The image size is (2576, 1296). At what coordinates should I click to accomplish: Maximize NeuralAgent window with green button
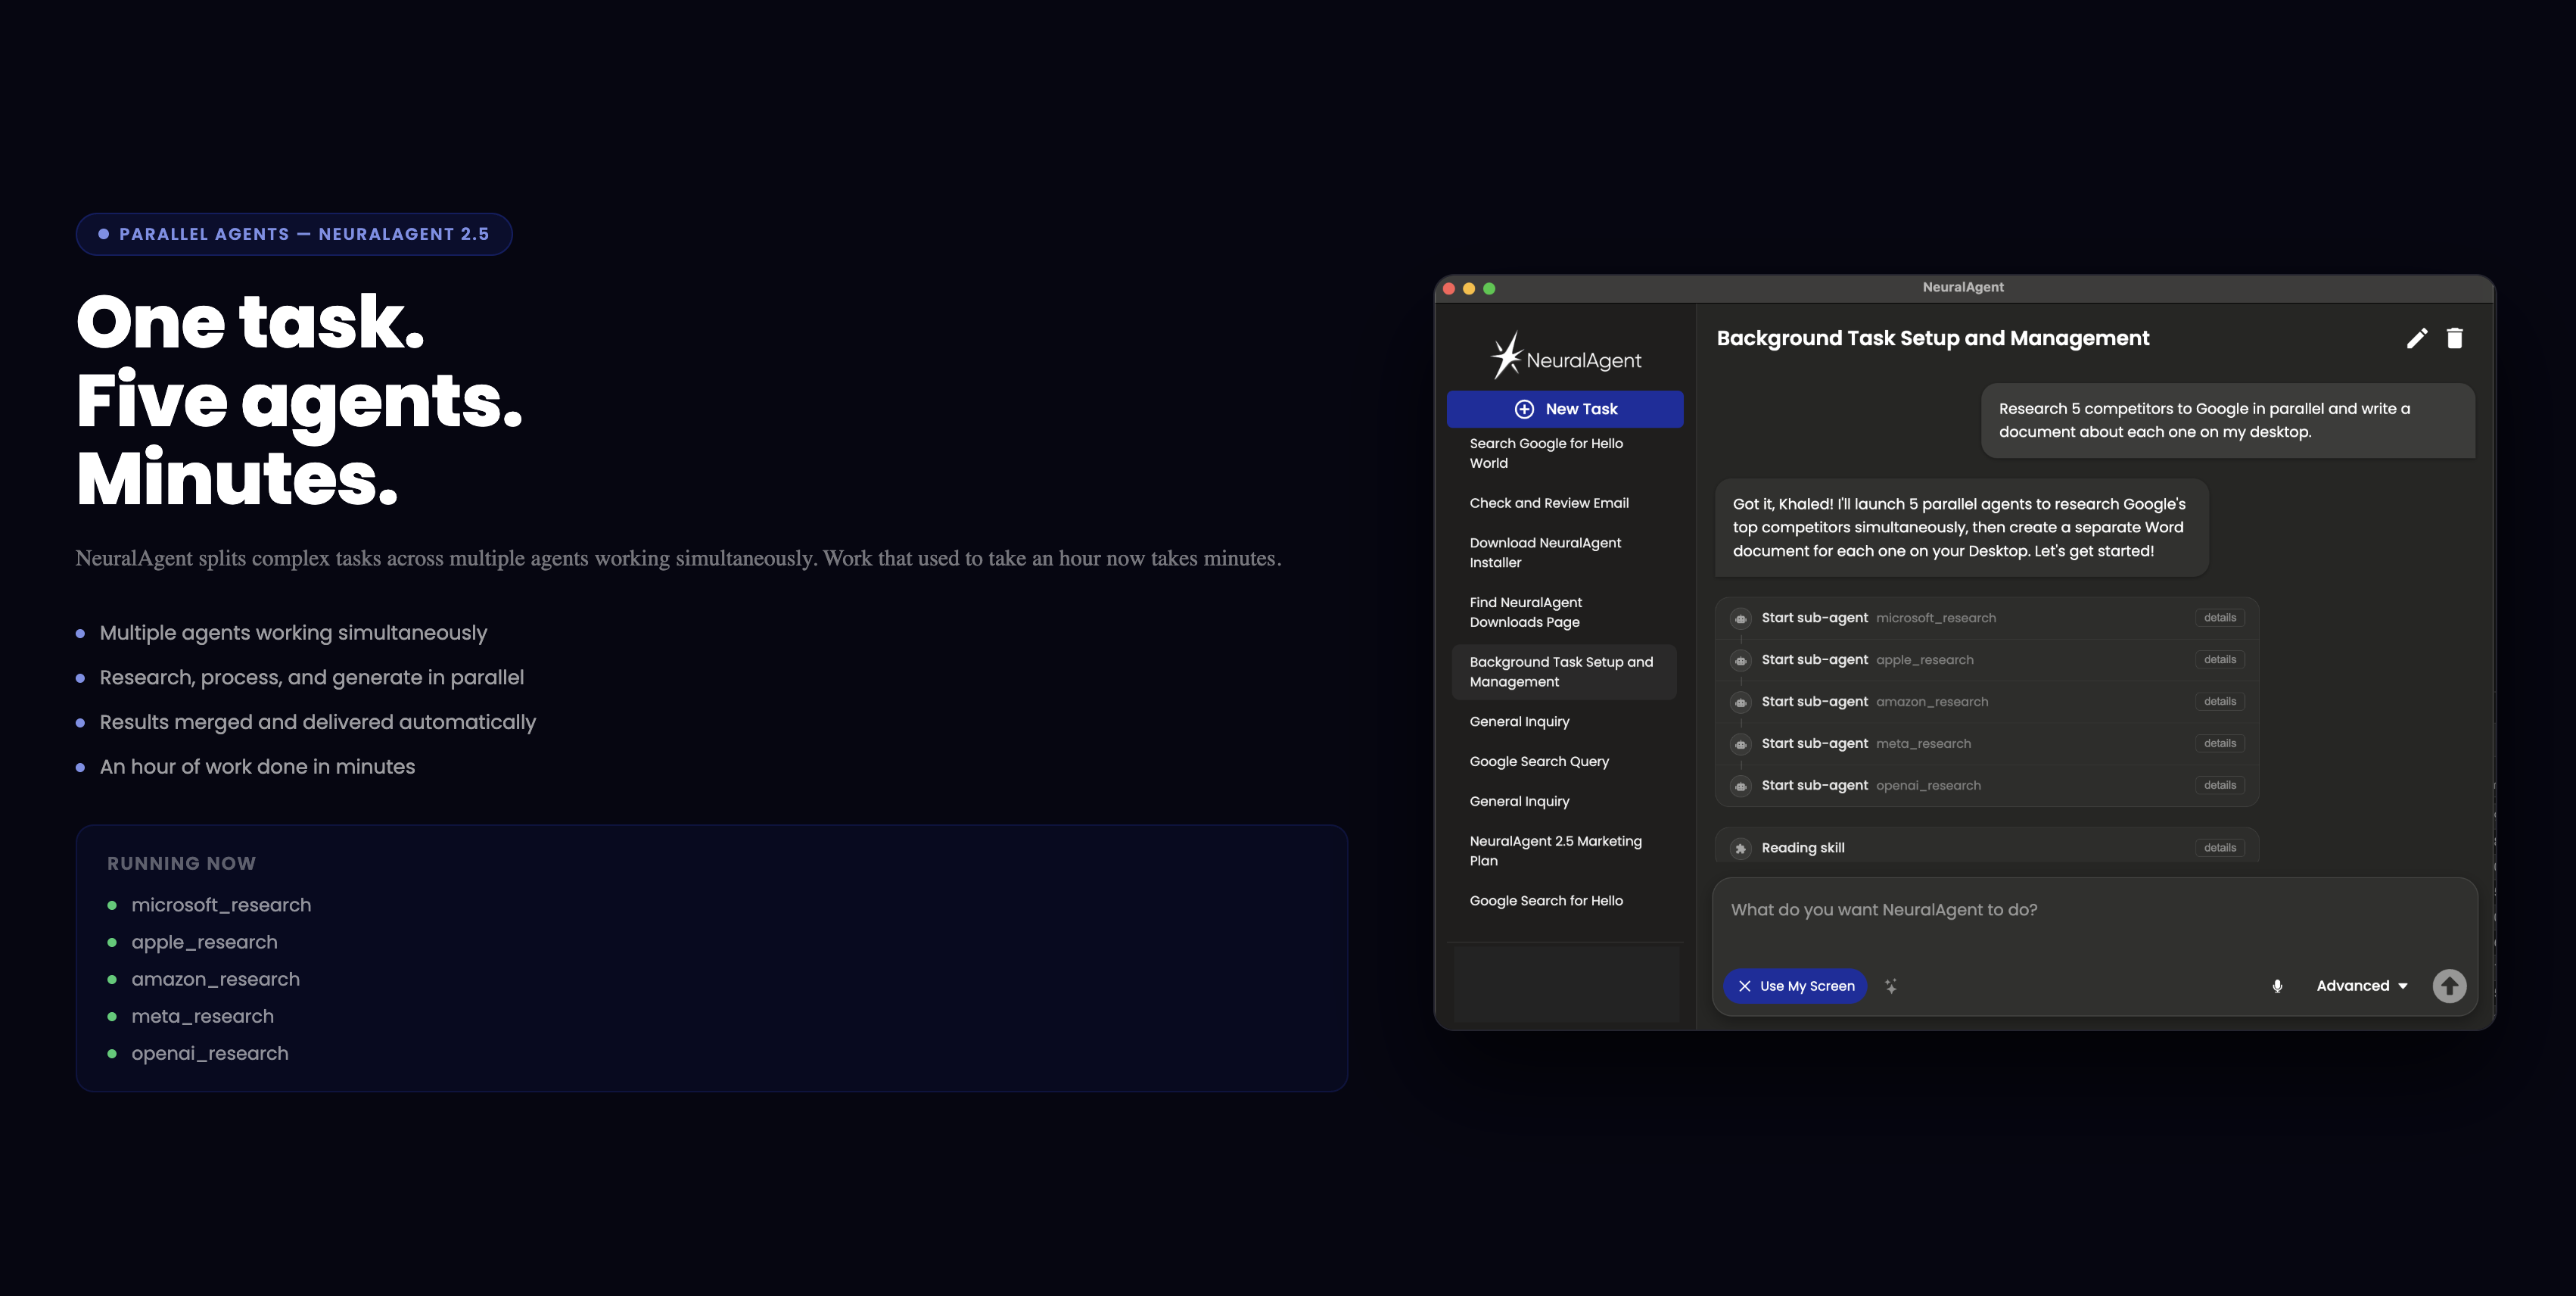click(1489, 289)
